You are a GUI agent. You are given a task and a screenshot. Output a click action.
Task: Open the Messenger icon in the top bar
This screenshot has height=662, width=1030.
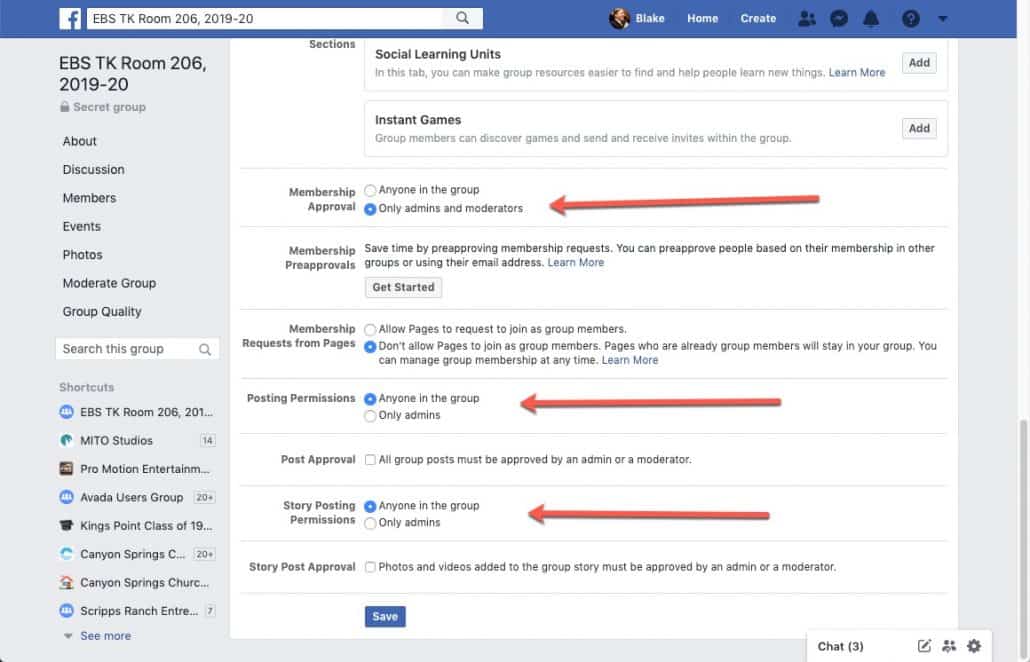pyautogui.click(x=839, y=18)
